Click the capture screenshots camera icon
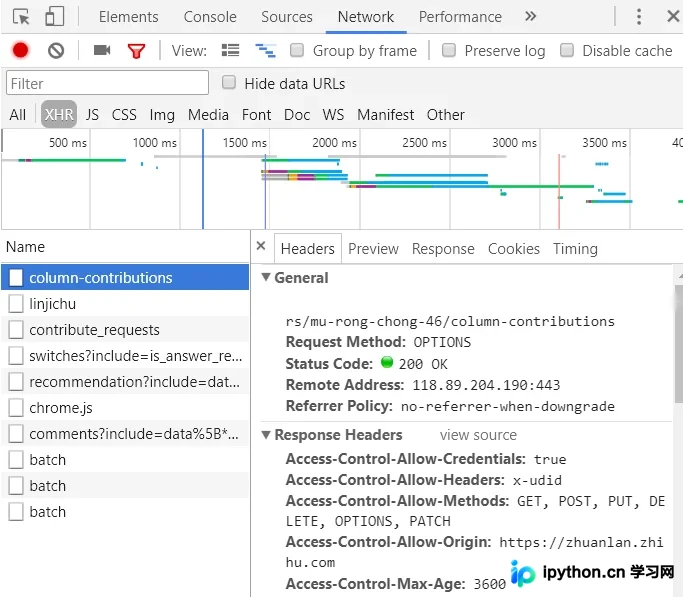 coord(102,50)
